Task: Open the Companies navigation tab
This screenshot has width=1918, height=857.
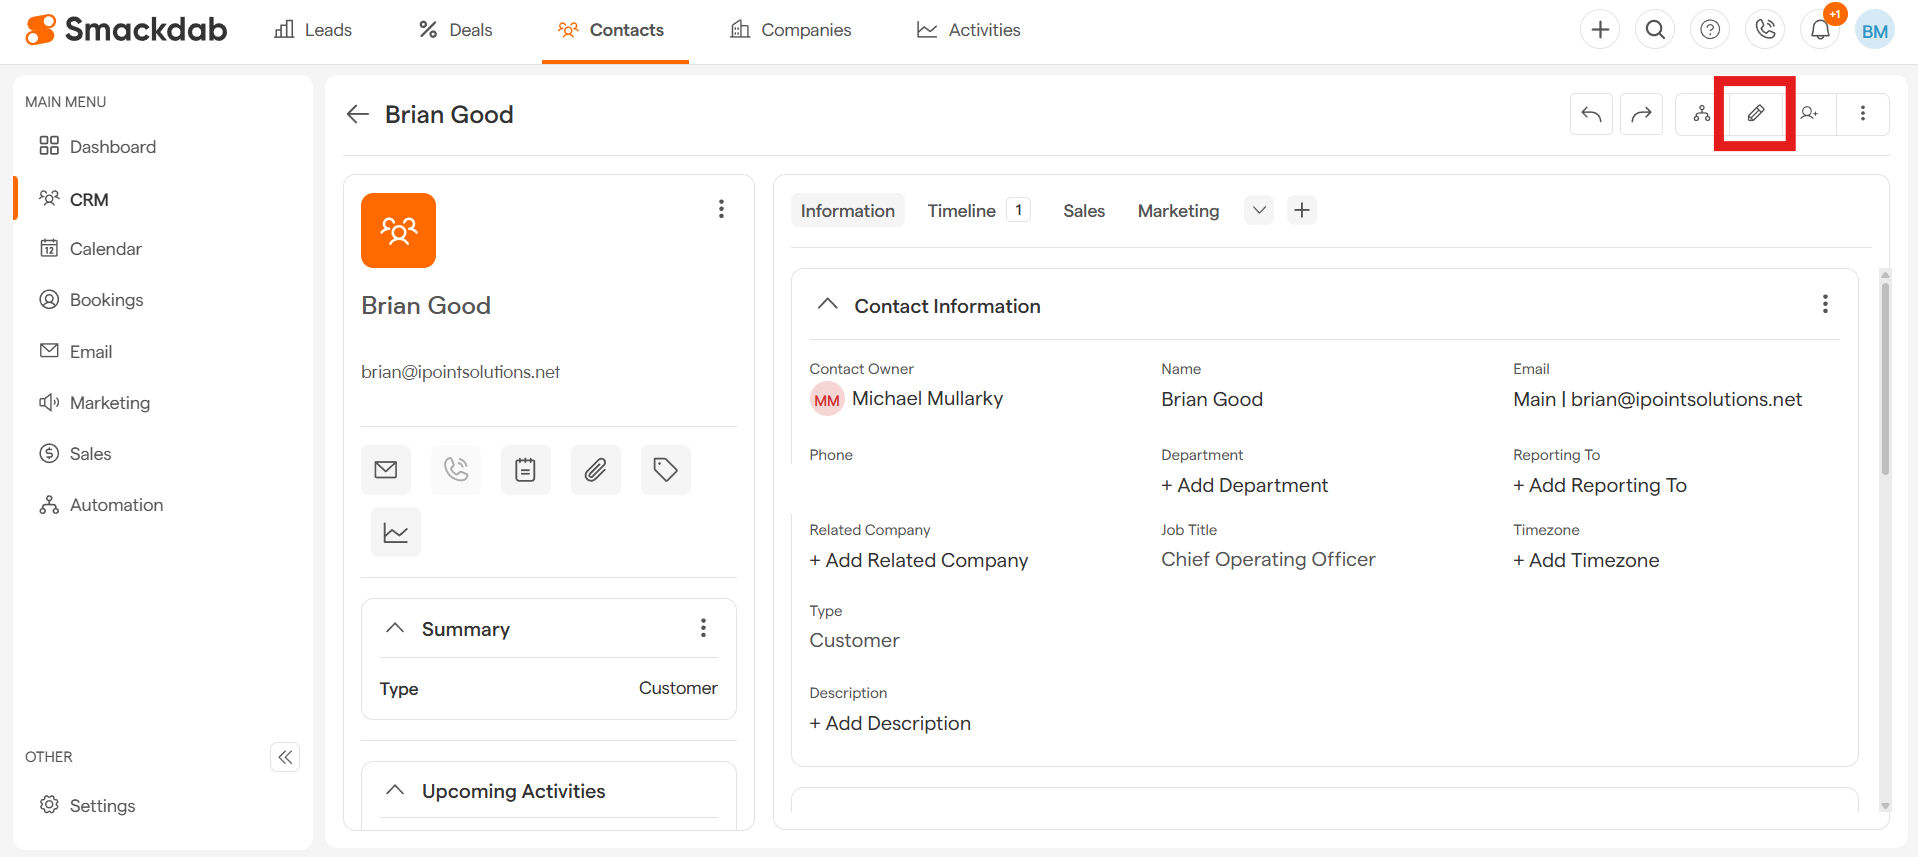Action: 791,30
